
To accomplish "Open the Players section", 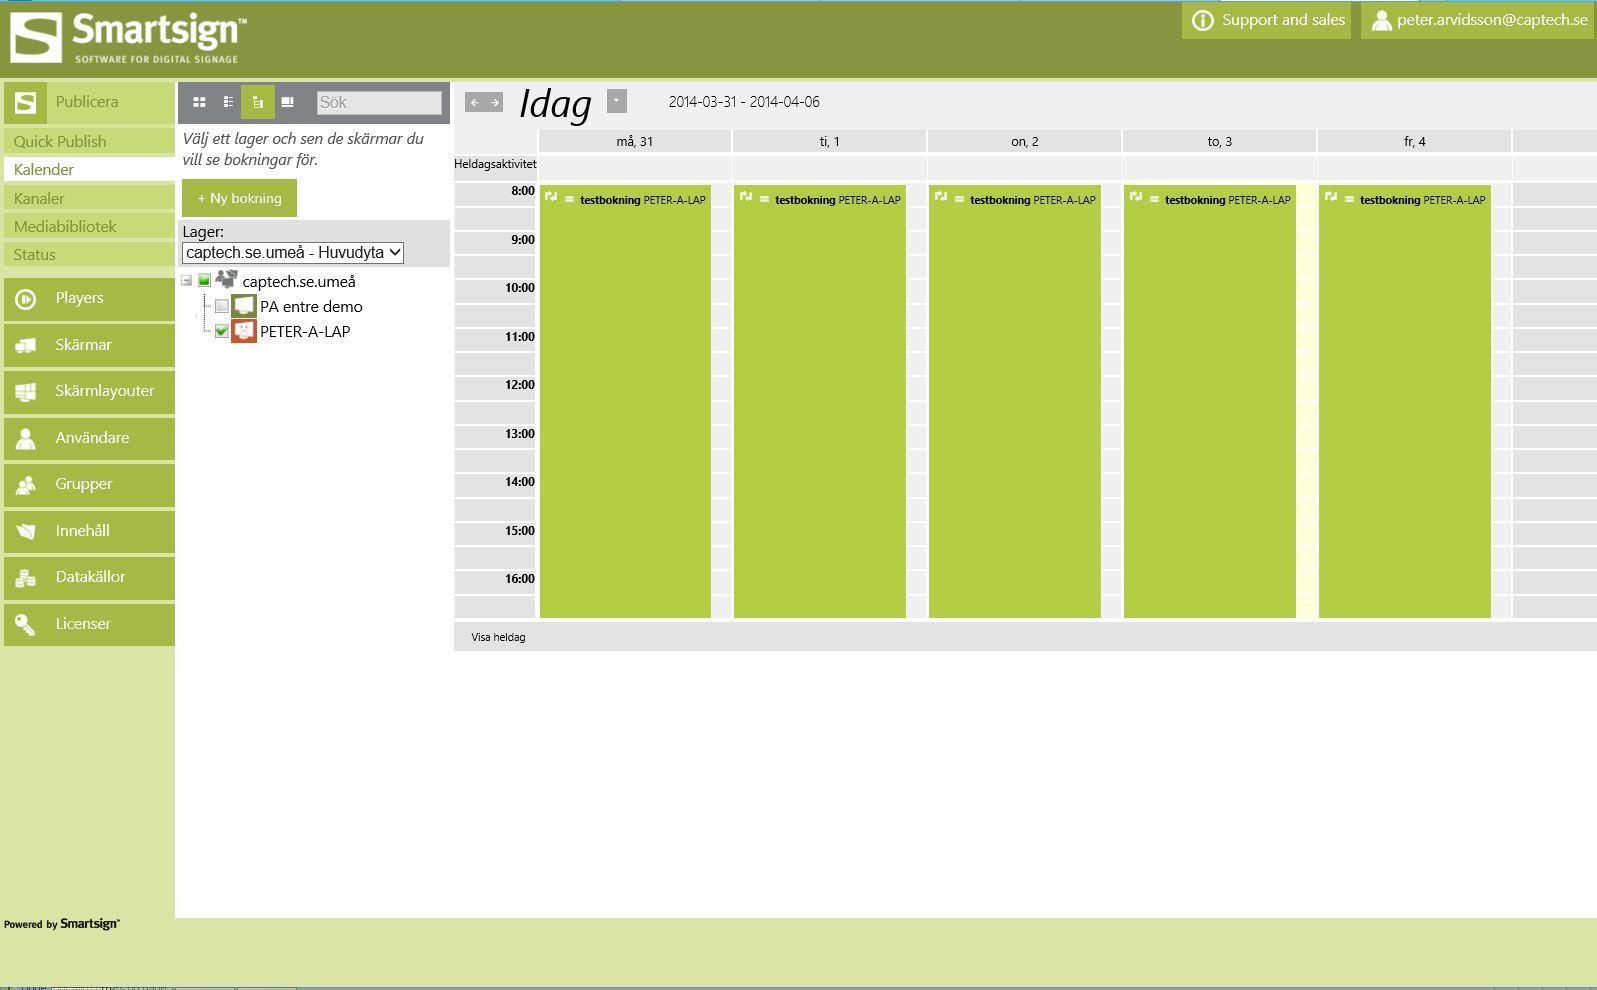I will [89, 299].
